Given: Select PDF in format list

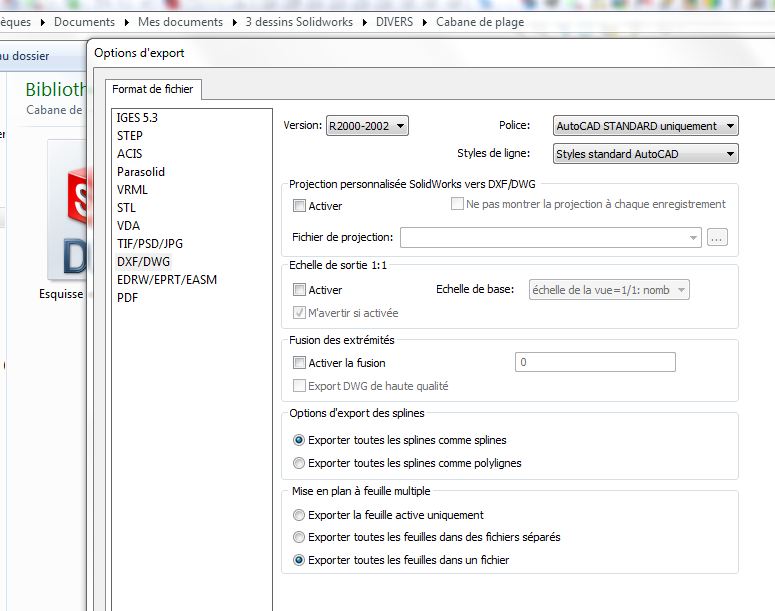Looking at the screenshot, I should (127, 298).
